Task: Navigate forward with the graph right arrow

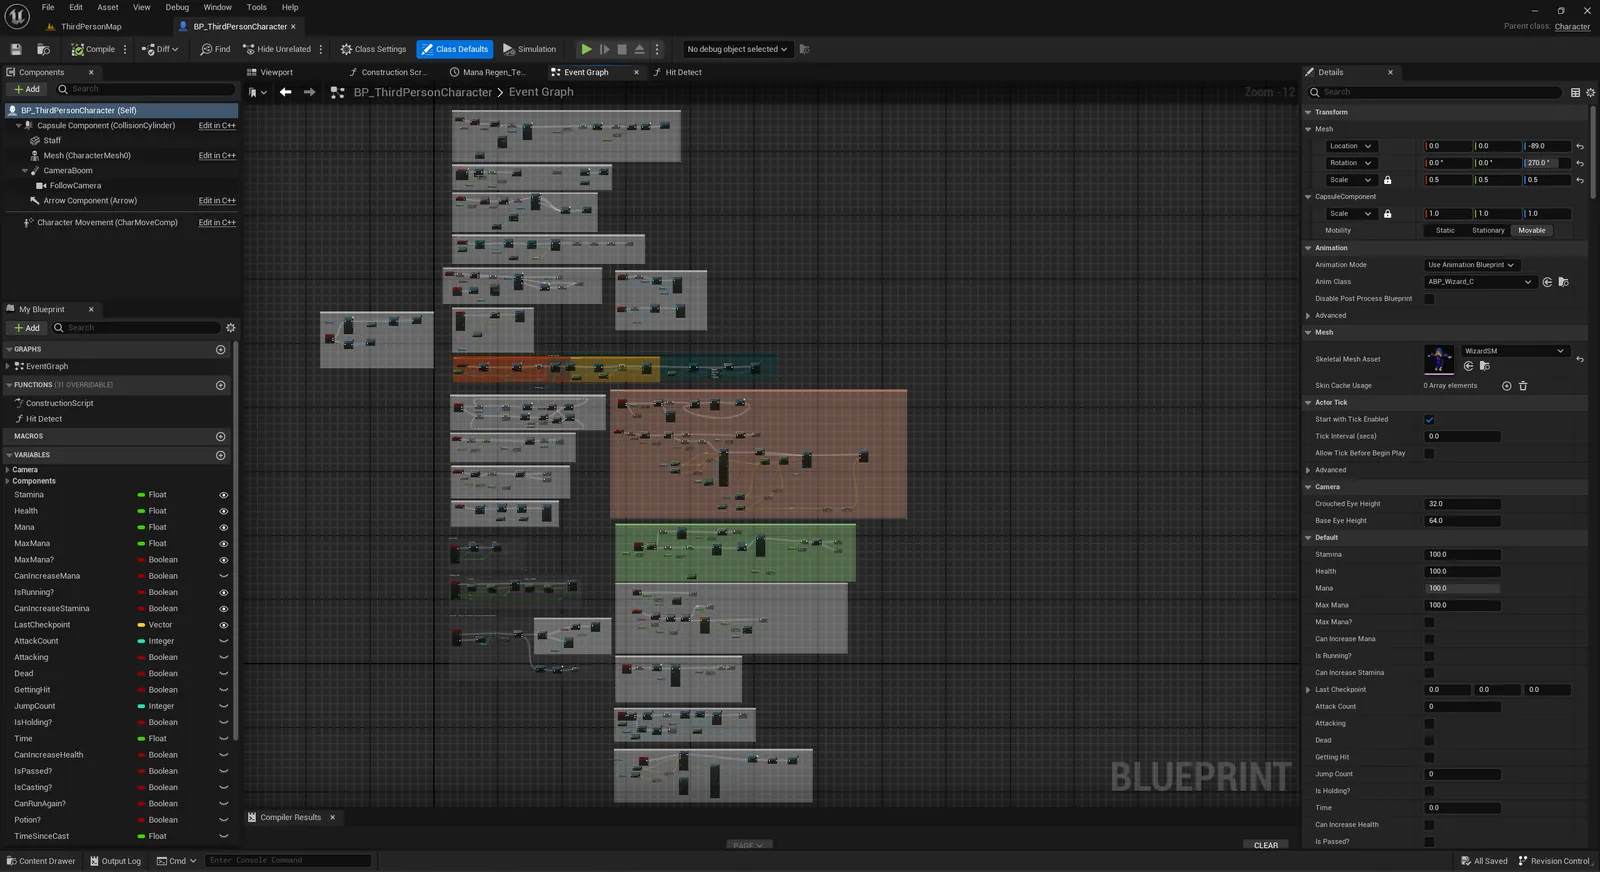Action: (309, 92)
